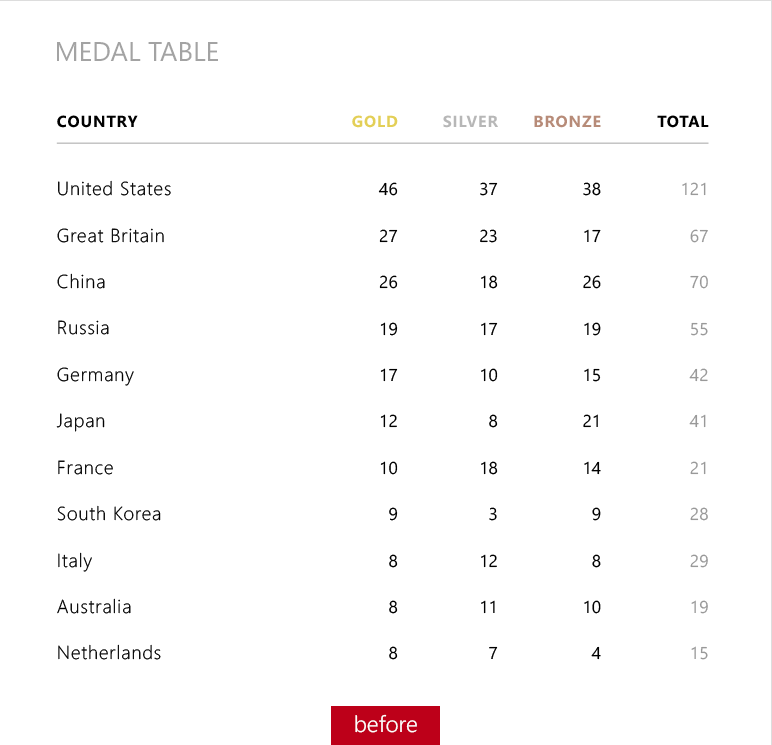Select Germany in the medal table
This screenshot has height=745, width=772.
95,375
